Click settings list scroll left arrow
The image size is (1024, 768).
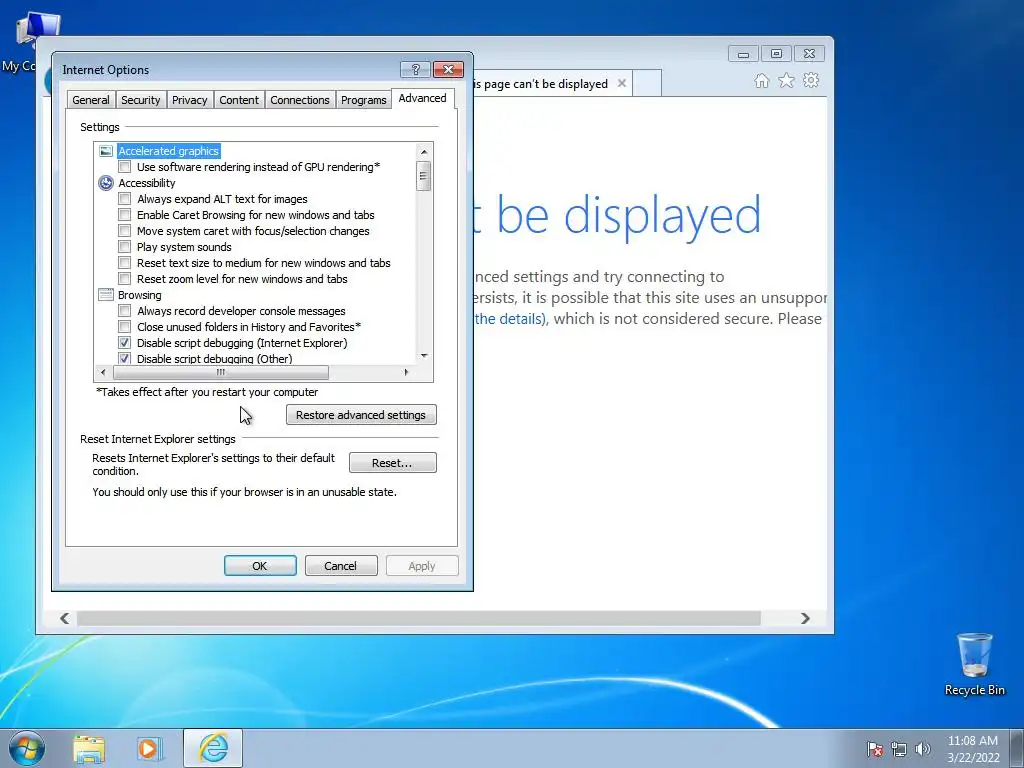103,372
